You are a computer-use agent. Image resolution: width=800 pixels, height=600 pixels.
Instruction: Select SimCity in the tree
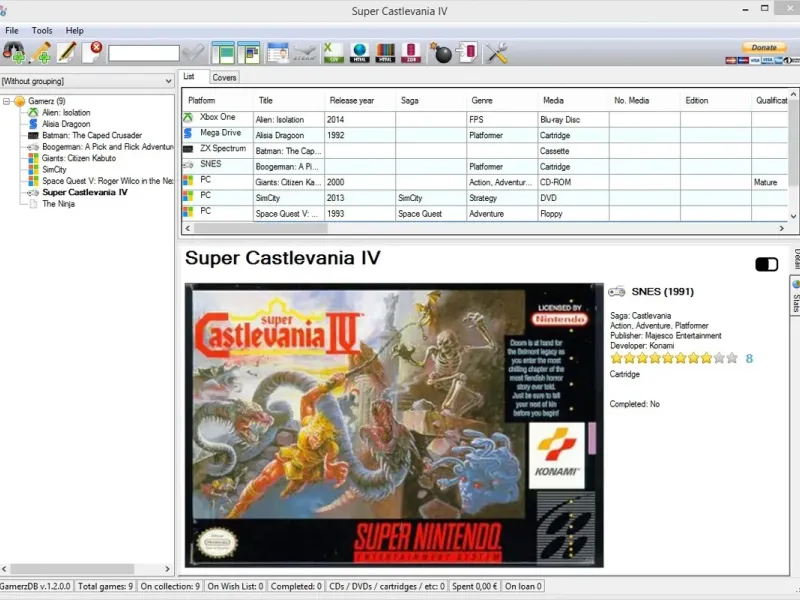pyautogui.click(x=55, y=169)
